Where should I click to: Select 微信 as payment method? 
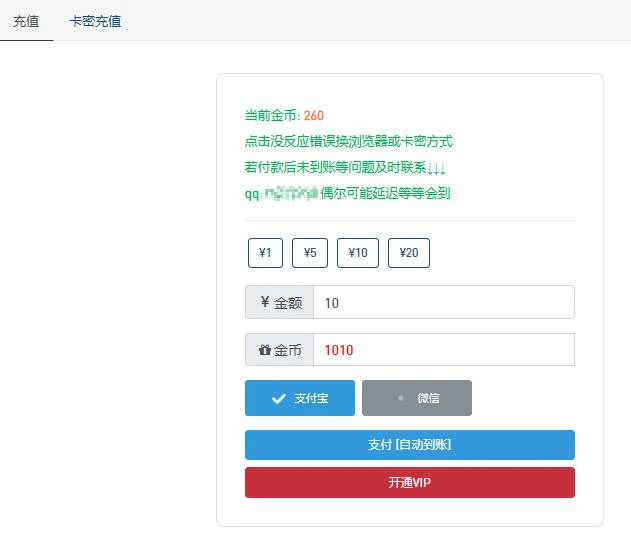[x=417, y=398]
